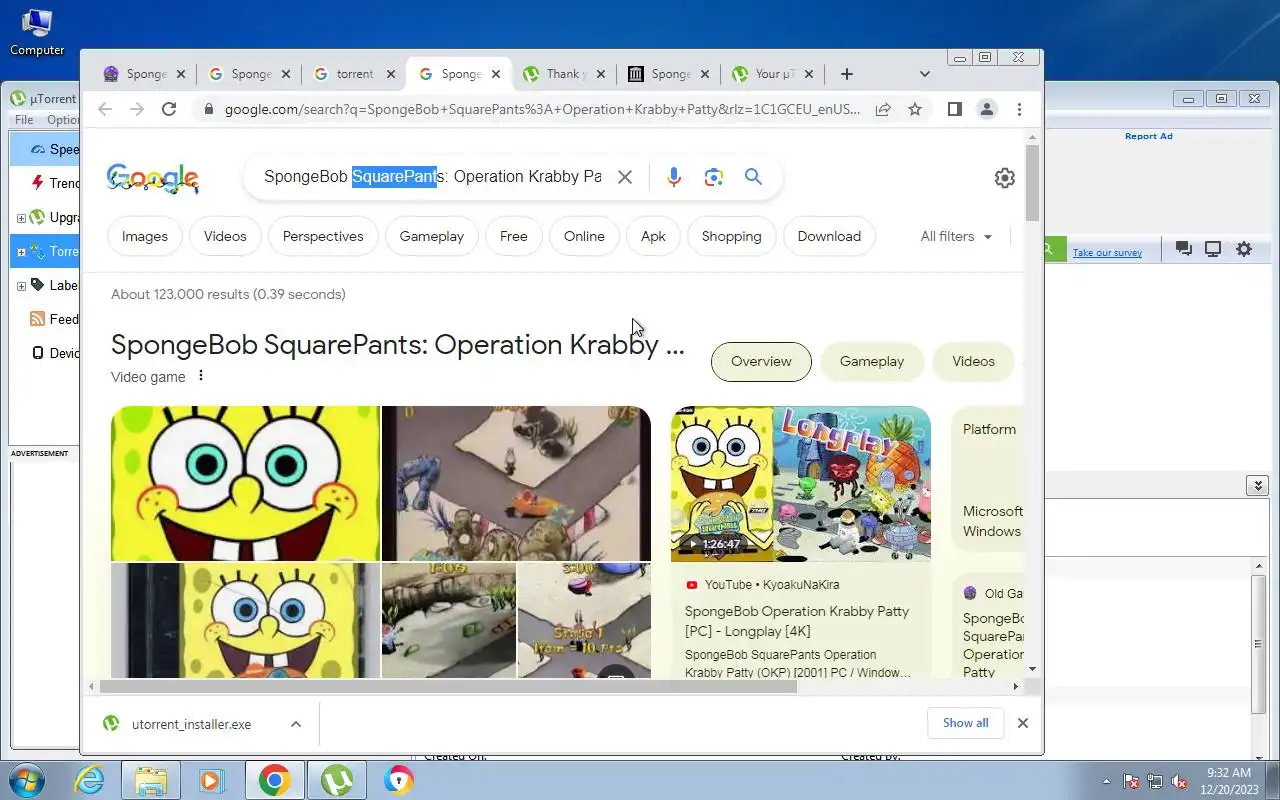This screenshot has width=1280, height=800.
Task: Collapse the uTorrent detail pane with the chevron
Action: tap(1258, 485)
